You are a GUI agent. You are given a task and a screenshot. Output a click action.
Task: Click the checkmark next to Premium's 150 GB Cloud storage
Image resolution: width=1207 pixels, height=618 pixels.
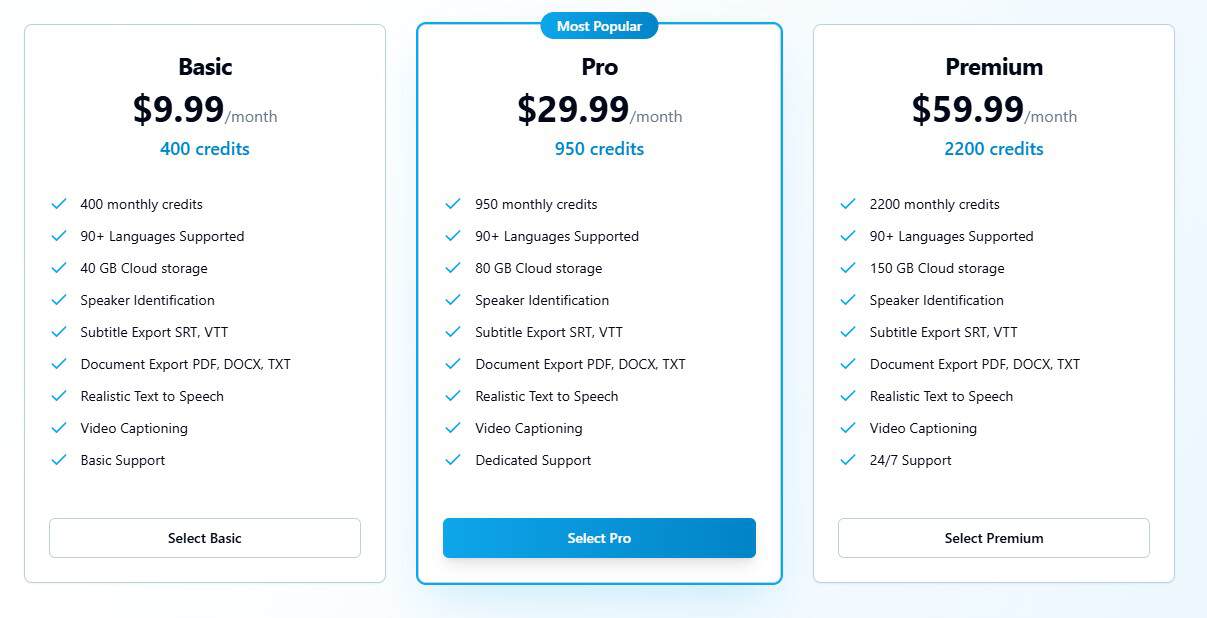[848, 268]
